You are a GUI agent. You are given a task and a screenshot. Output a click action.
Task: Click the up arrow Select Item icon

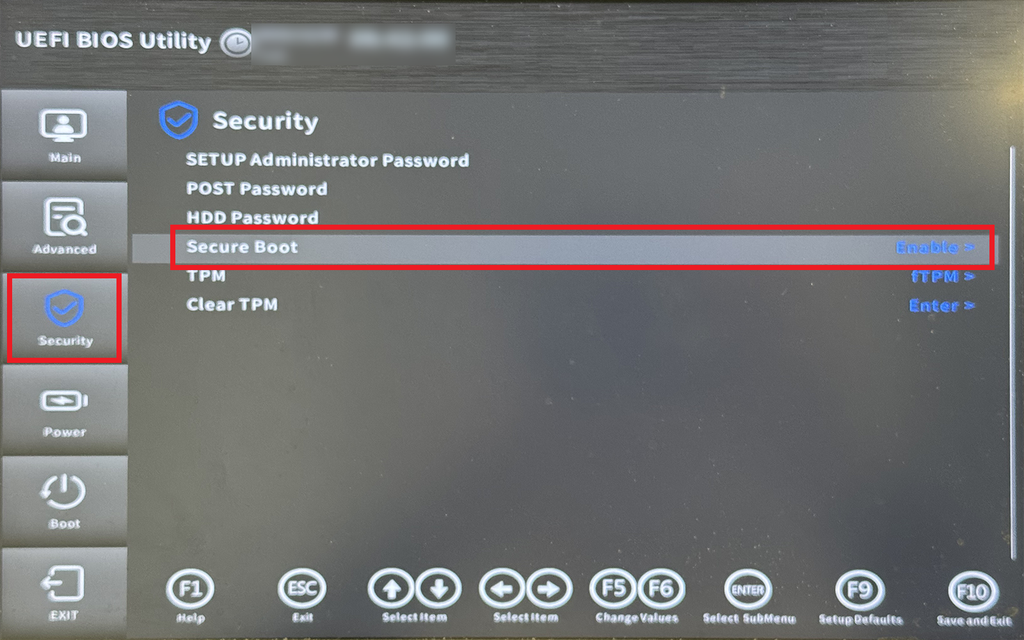click(x=391, y=589)
